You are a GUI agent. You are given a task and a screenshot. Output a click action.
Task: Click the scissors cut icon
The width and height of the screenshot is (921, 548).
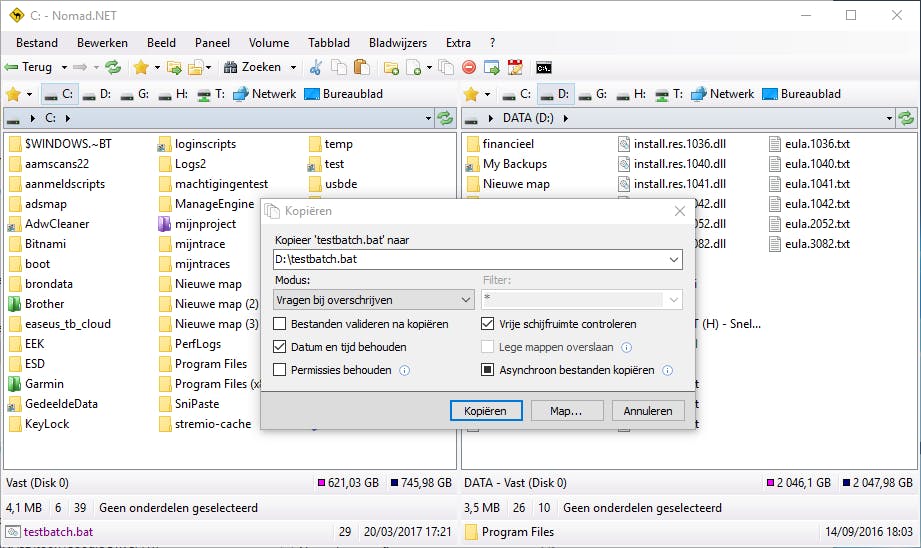(x=316, y=68)
